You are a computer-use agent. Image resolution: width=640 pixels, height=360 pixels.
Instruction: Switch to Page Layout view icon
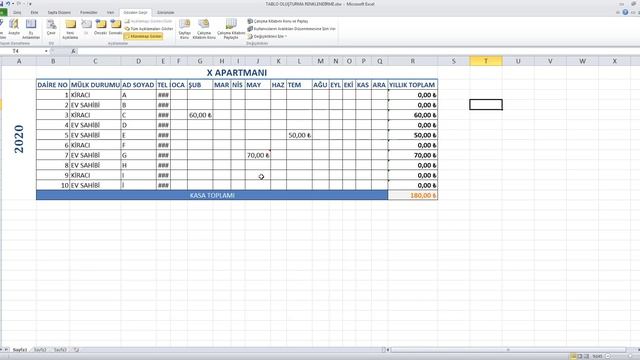pos(580,356)
